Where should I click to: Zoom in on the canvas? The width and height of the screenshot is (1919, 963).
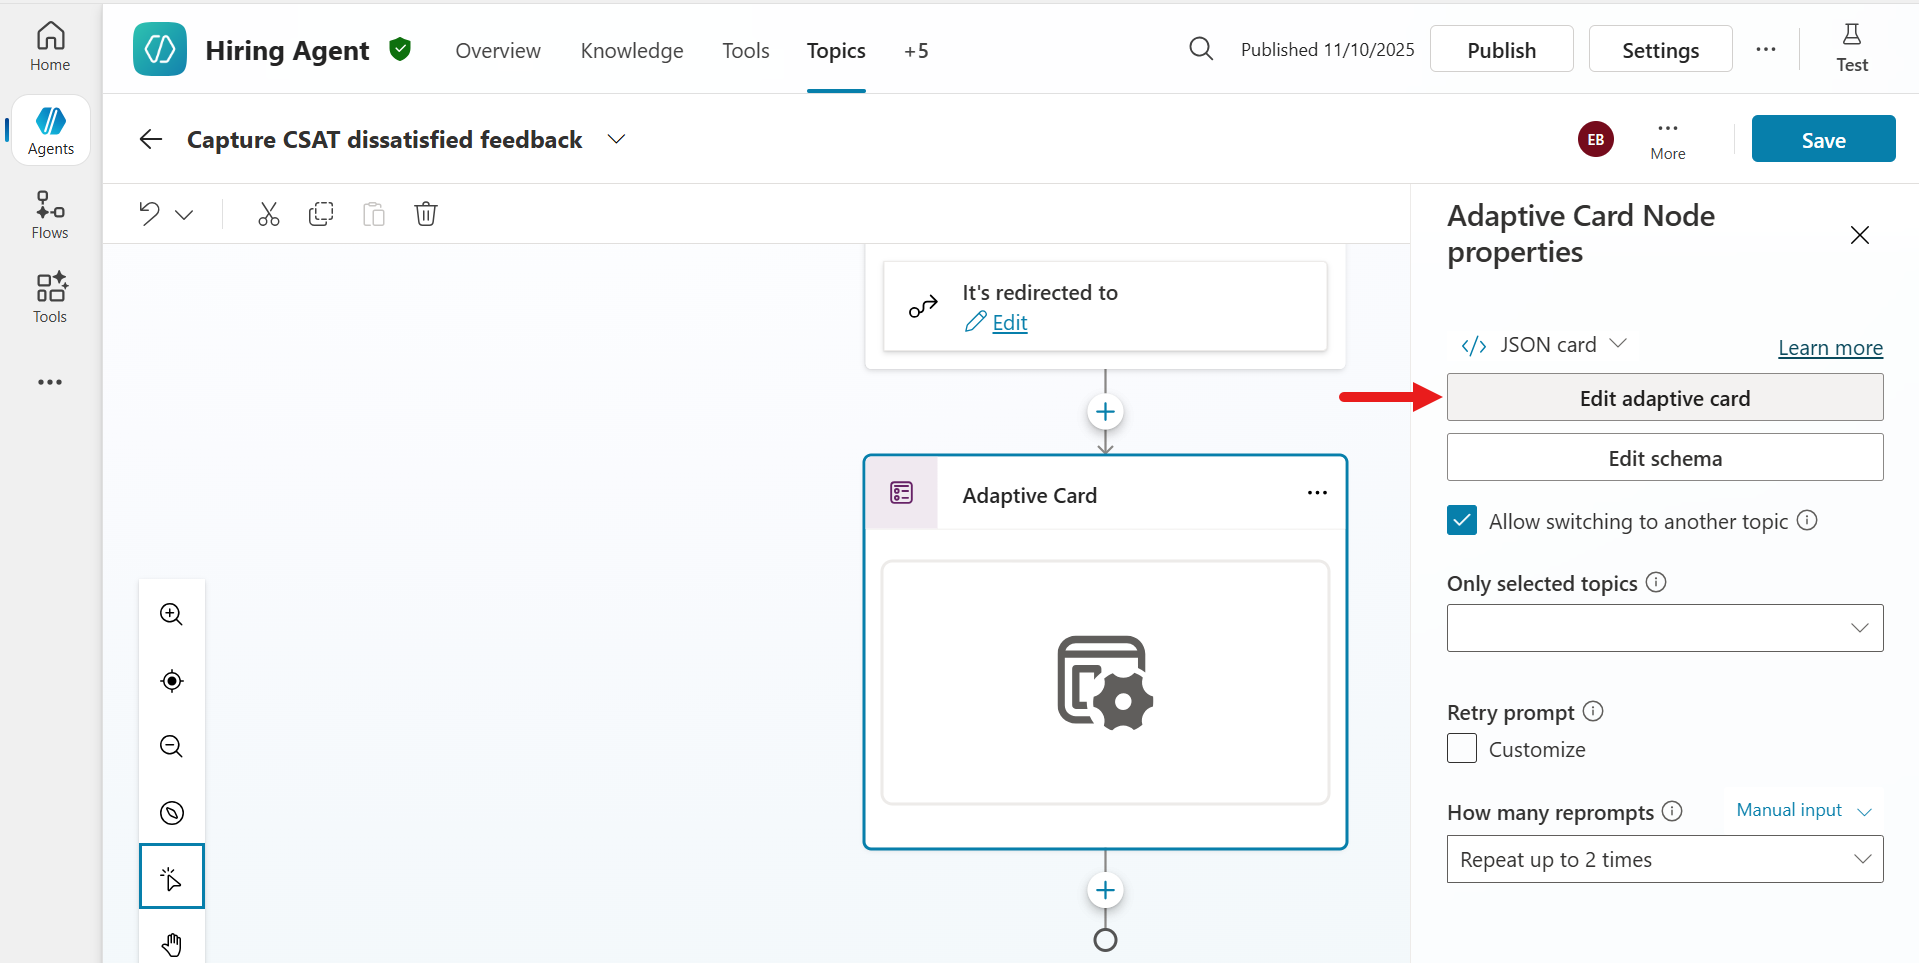(172, 614)
